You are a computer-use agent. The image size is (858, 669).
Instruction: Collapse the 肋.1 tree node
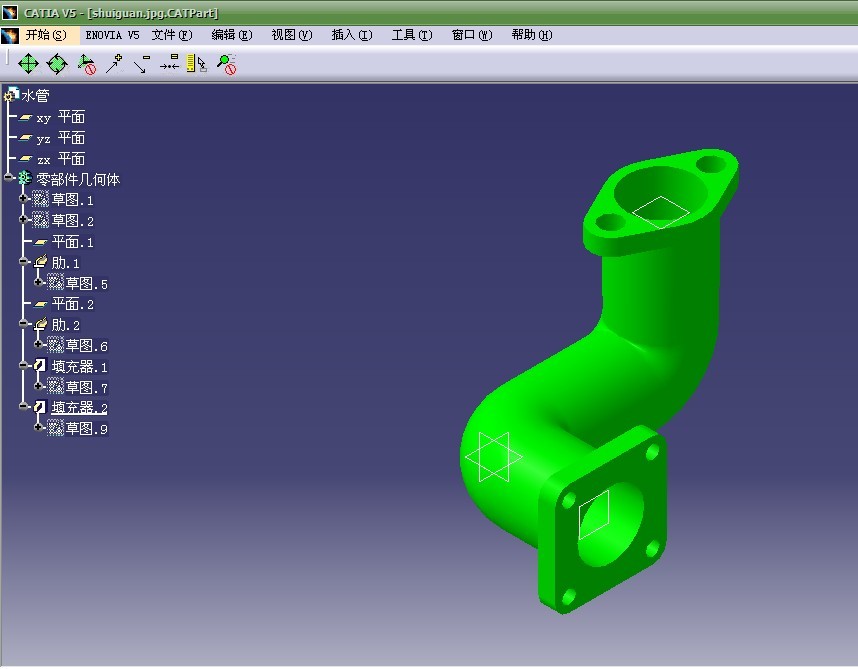[x=24, y=262]
